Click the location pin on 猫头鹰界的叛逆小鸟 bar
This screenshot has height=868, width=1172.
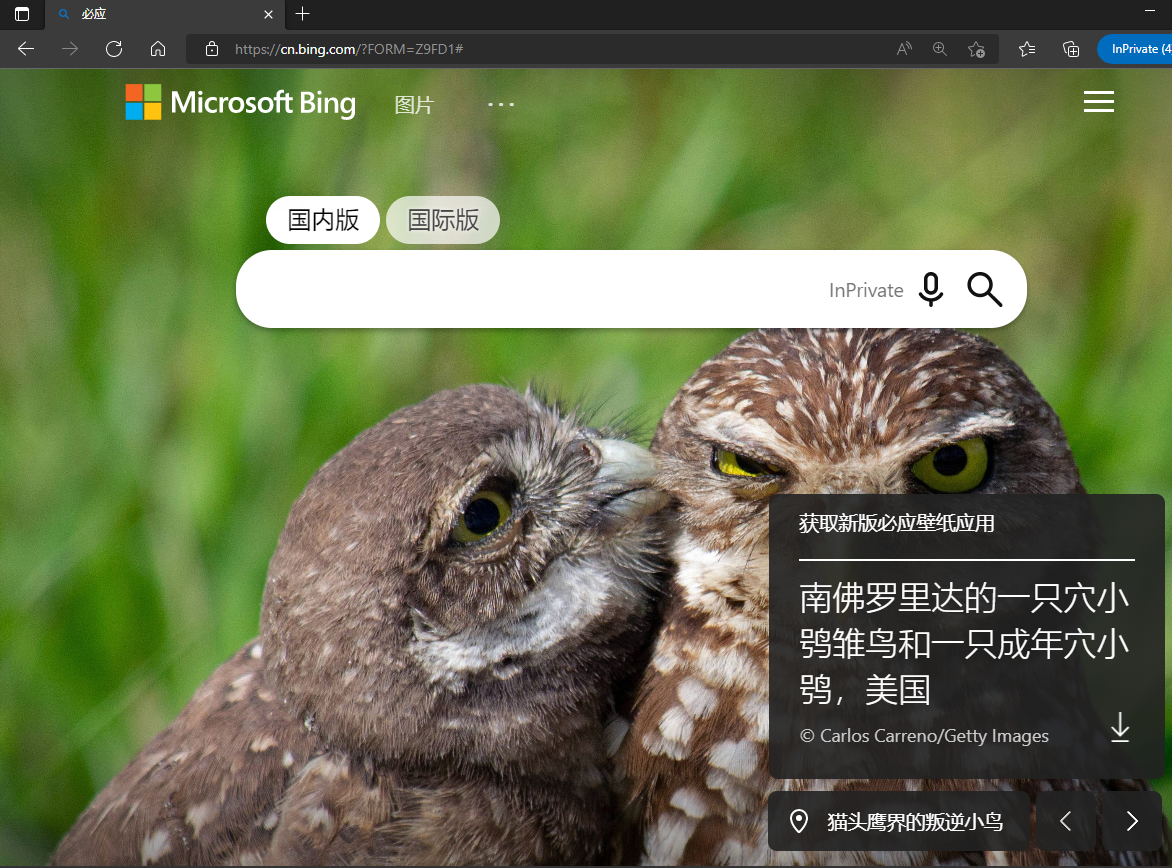(798, 820)
